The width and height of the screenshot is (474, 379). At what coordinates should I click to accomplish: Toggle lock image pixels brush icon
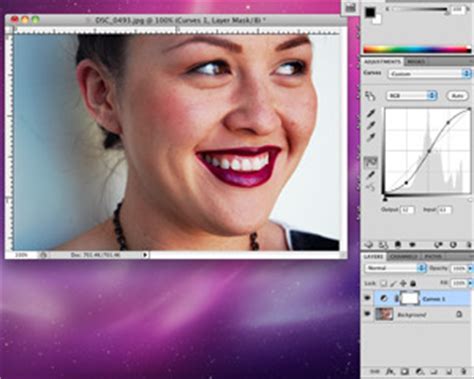[x=393, y=284]
